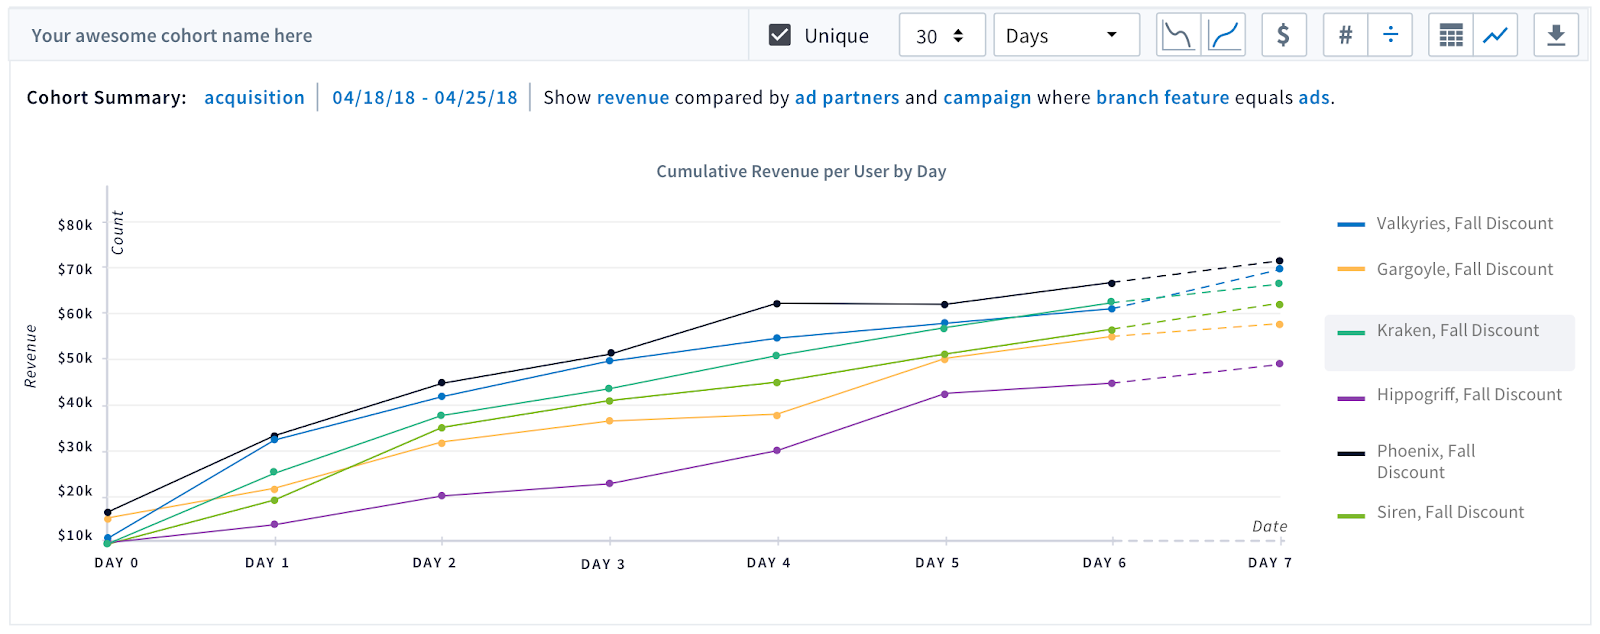Click the cohort name input field
Viewport: 1600px width, 634px height.
pos(380,36)
